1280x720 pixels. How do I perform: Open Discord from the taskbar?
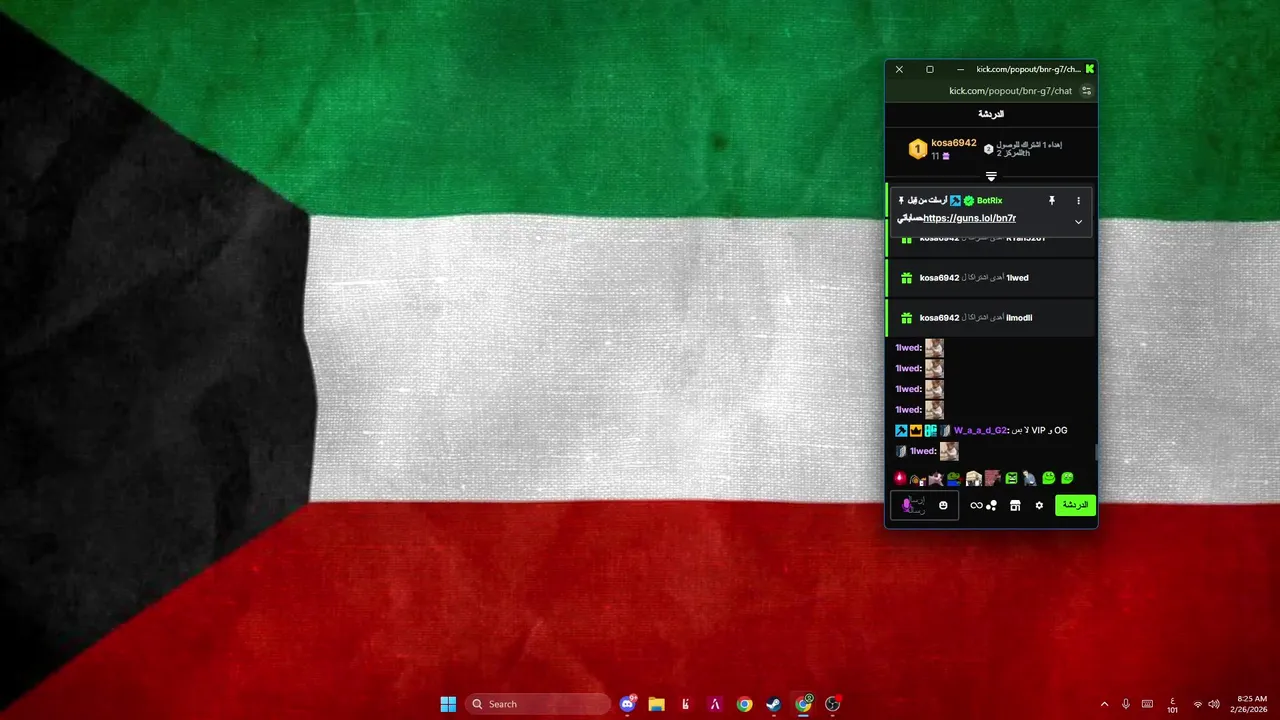(627, 704)
